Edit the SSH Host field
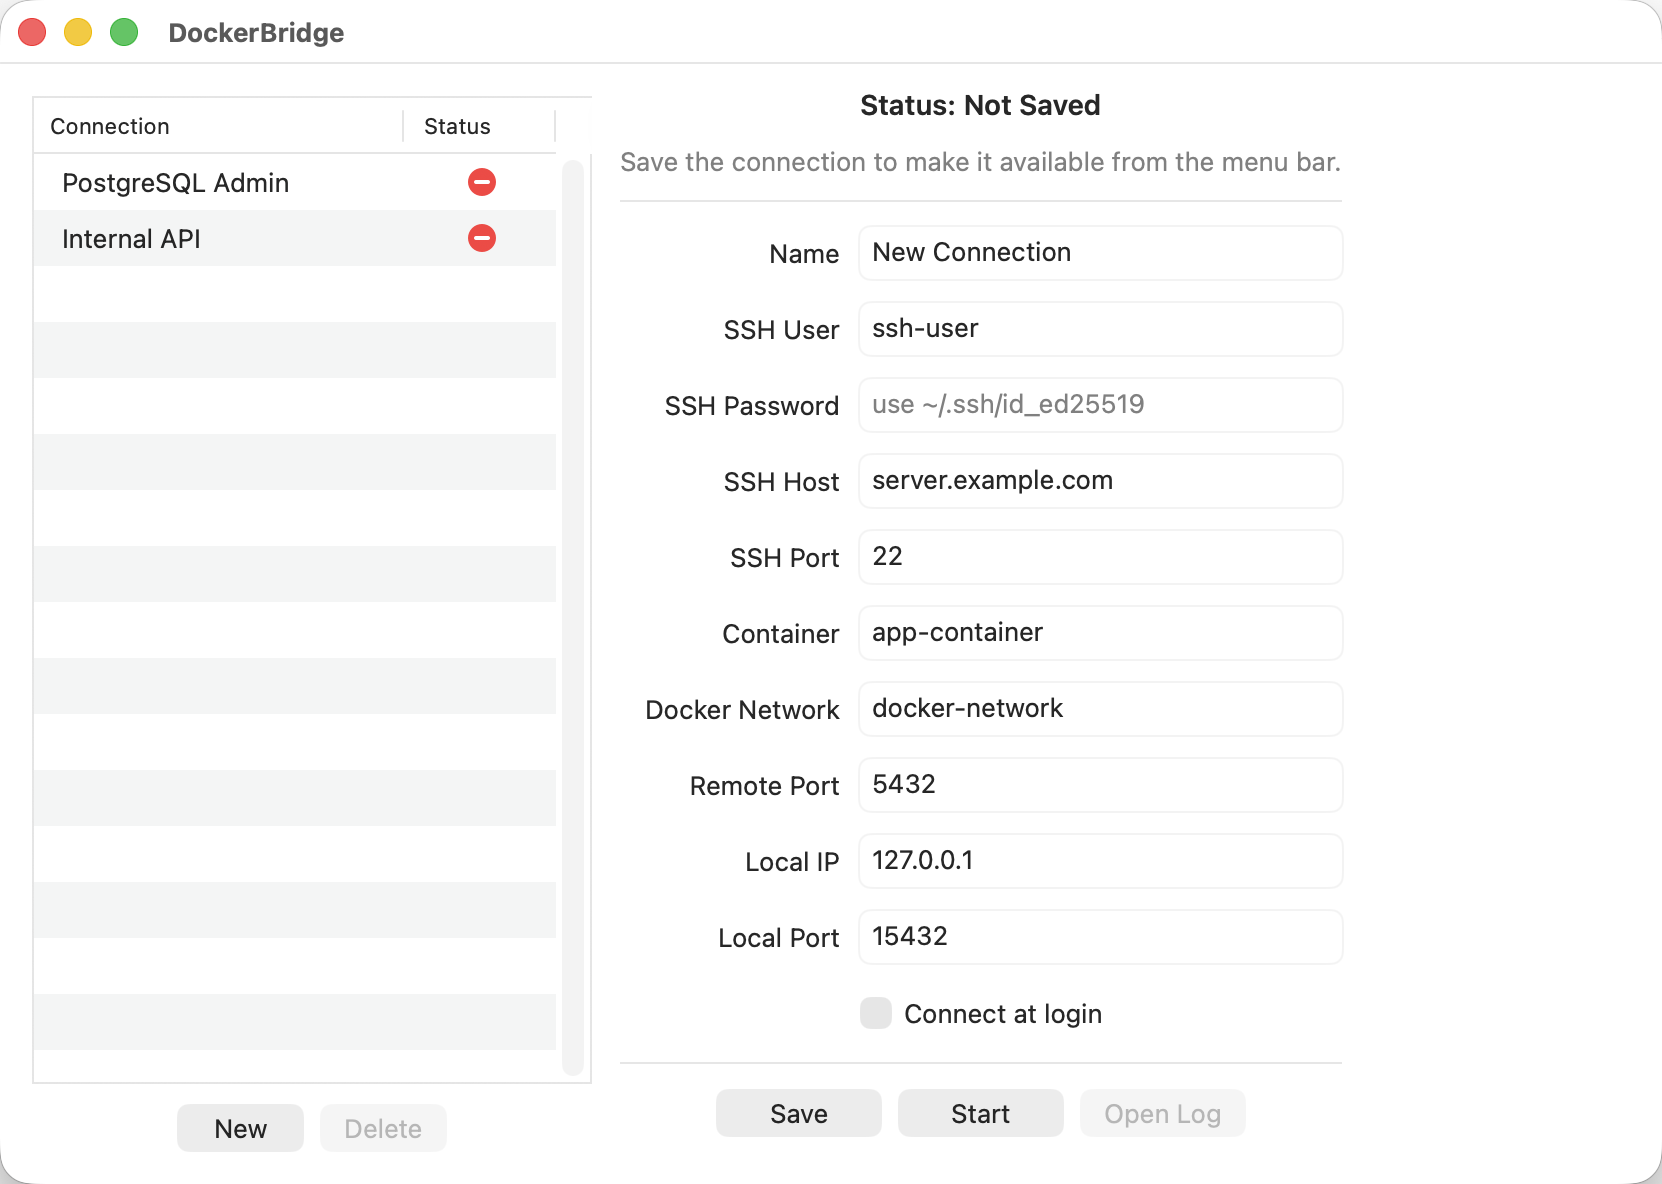Viewport: 1662px width, 1184px height. (1100, 481)
